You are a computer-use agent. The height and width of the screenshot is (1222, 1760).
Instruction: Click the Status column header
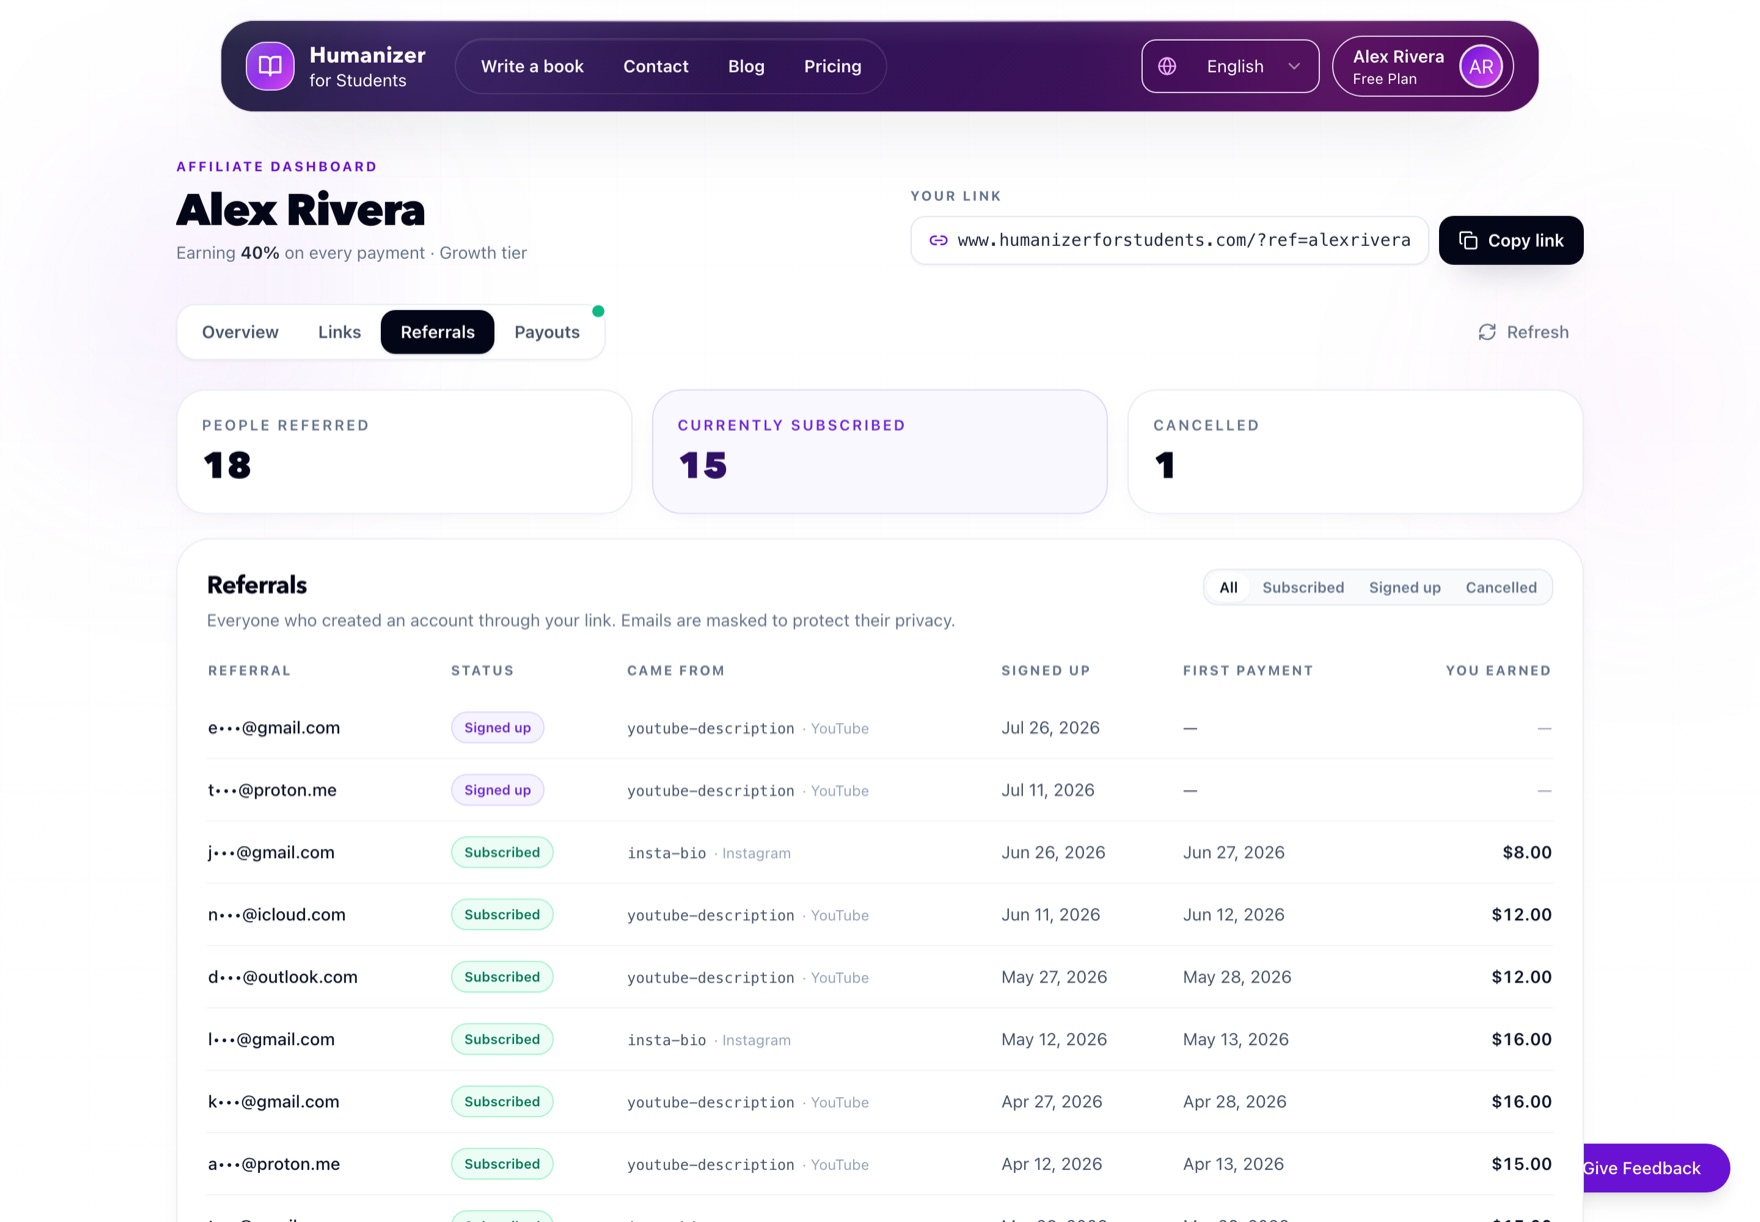(x=482, y=671)
